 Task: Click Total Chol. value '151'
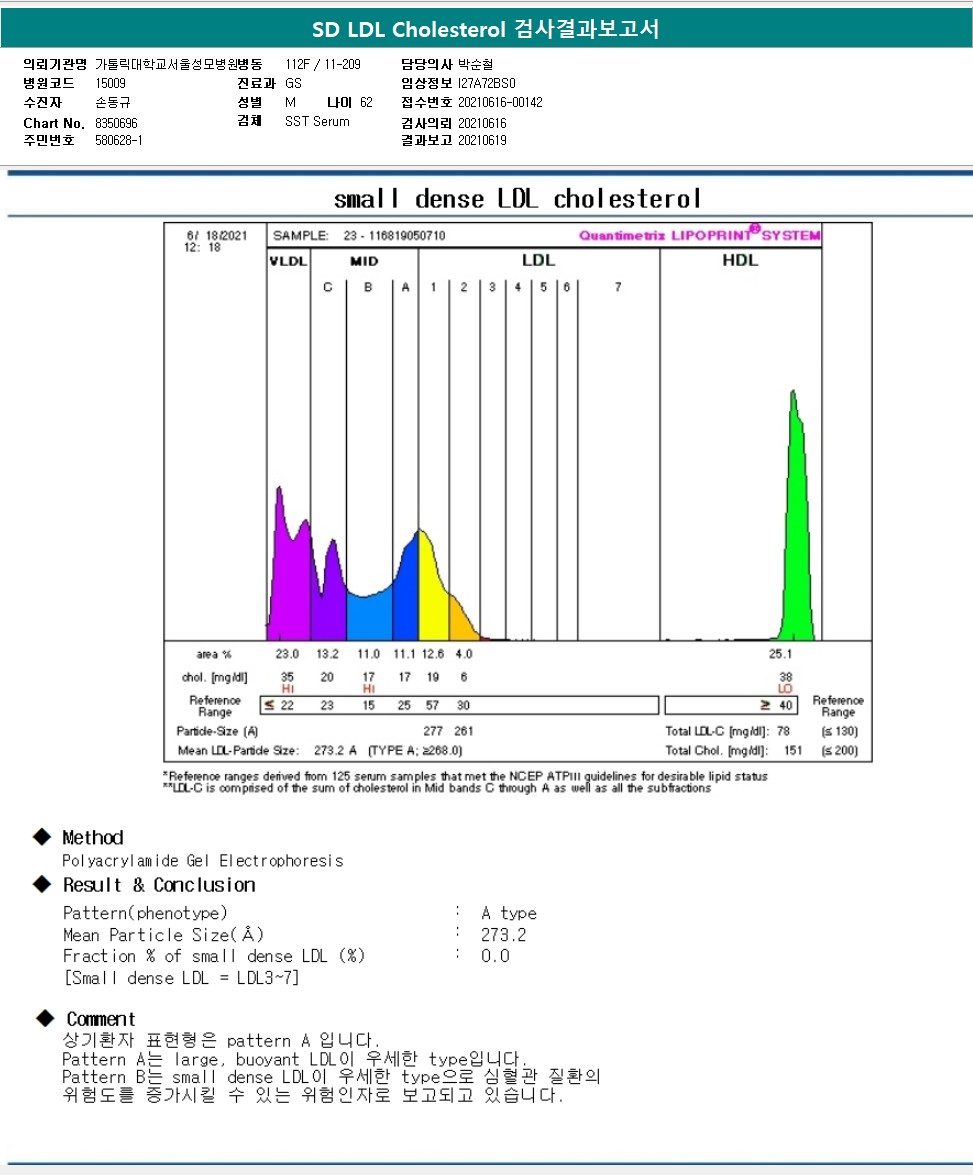point(793,750)
